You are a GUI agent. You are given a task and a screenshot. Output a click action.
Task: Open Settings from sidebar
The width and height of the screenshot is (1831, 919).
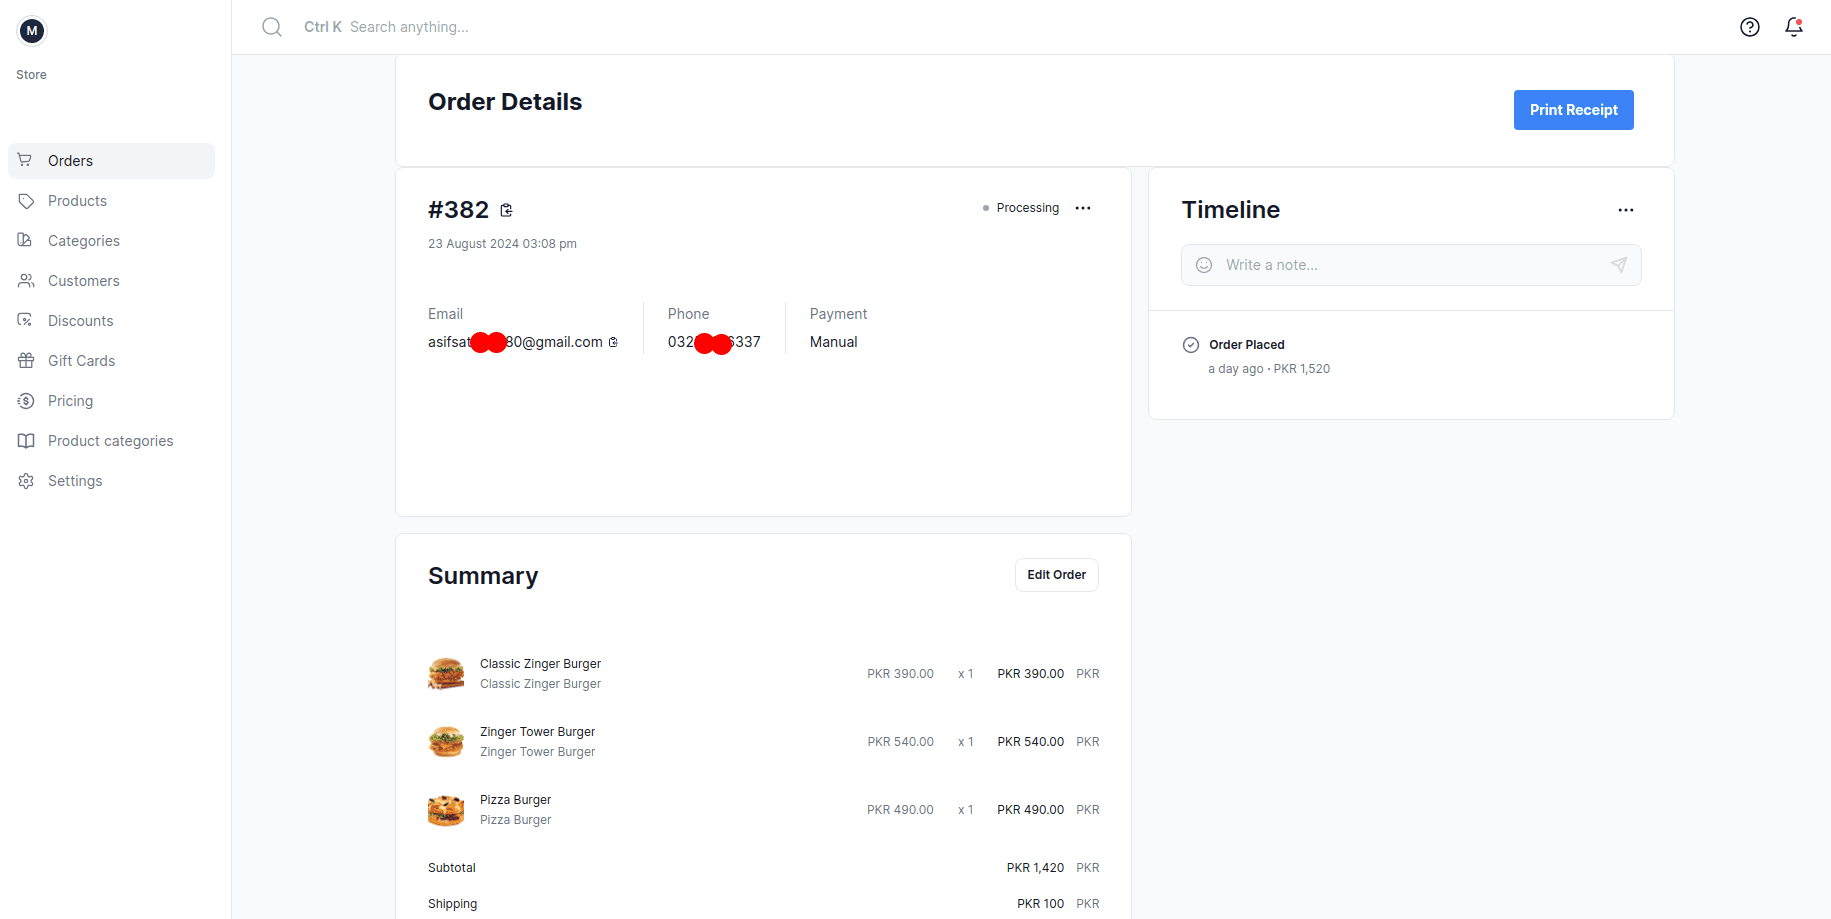tap(111, 481)
